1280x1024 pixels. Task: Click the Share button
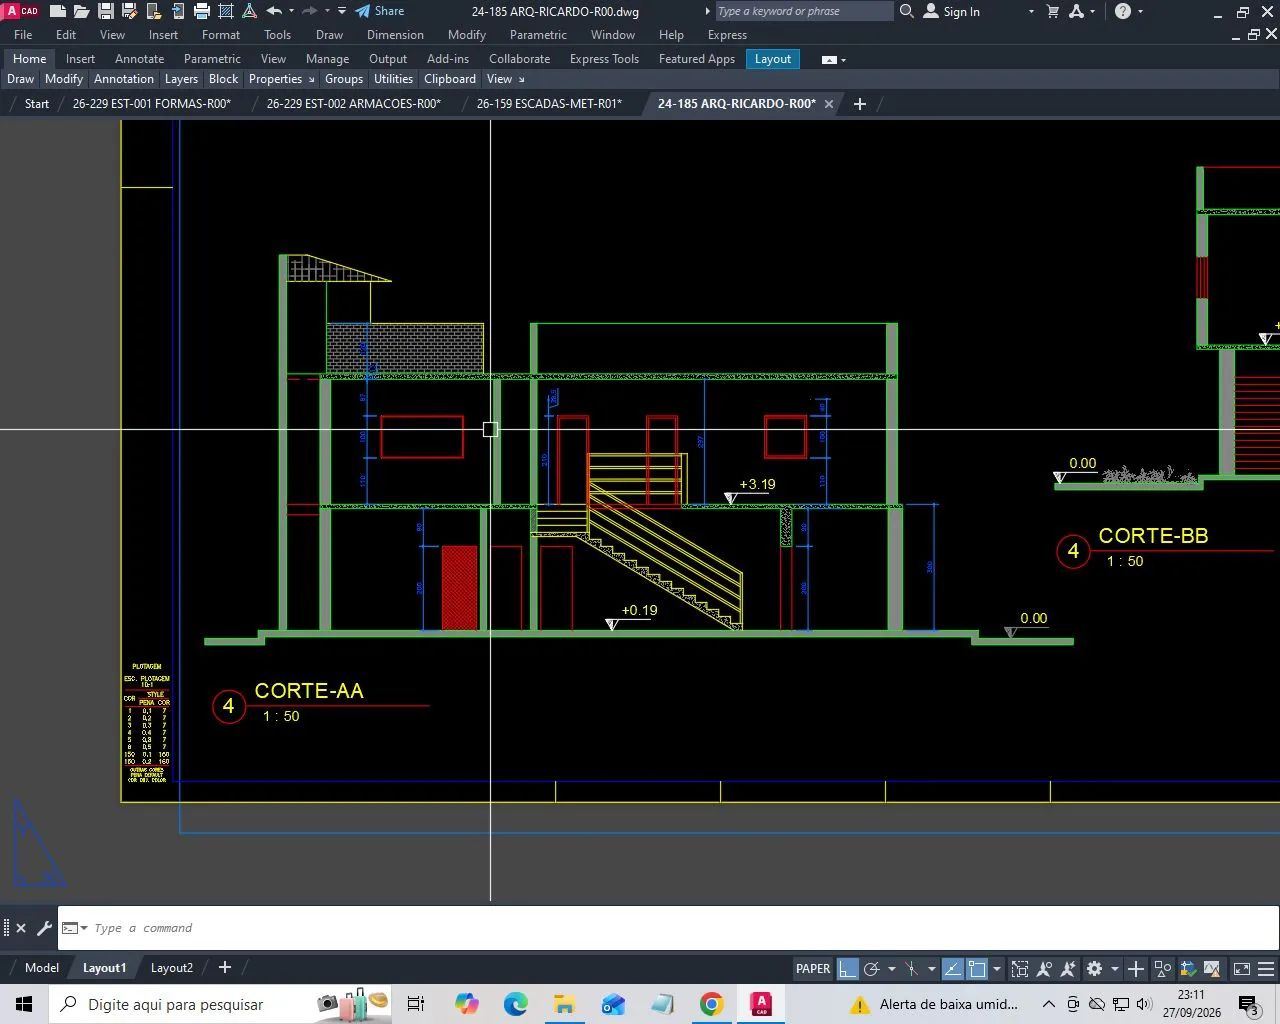(380, 11)
